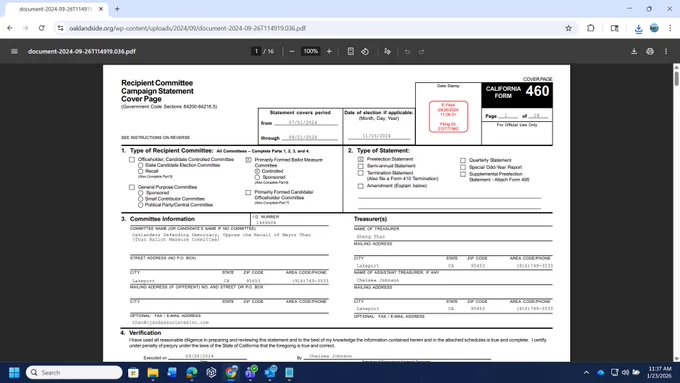Check the Quarterly Statement box
680x383 pixels.
tap(463, 160)
